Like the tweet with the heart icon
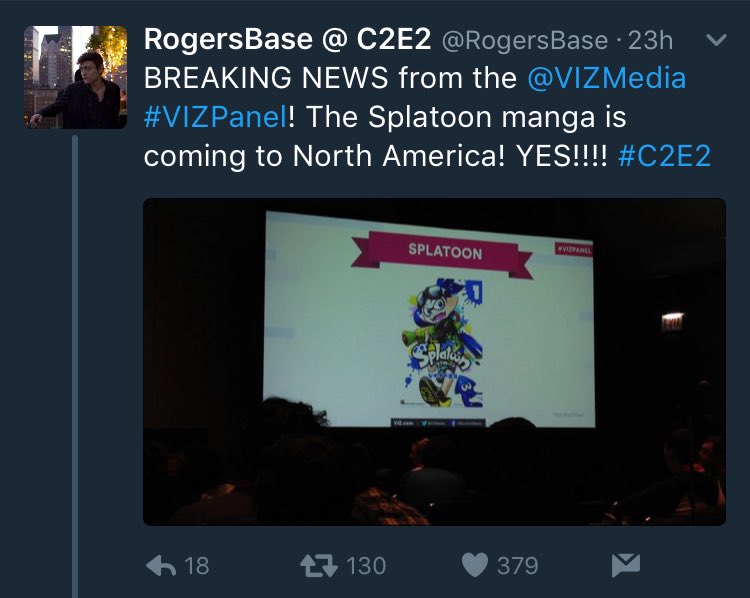The image size is (750, 598). (474, 565)
